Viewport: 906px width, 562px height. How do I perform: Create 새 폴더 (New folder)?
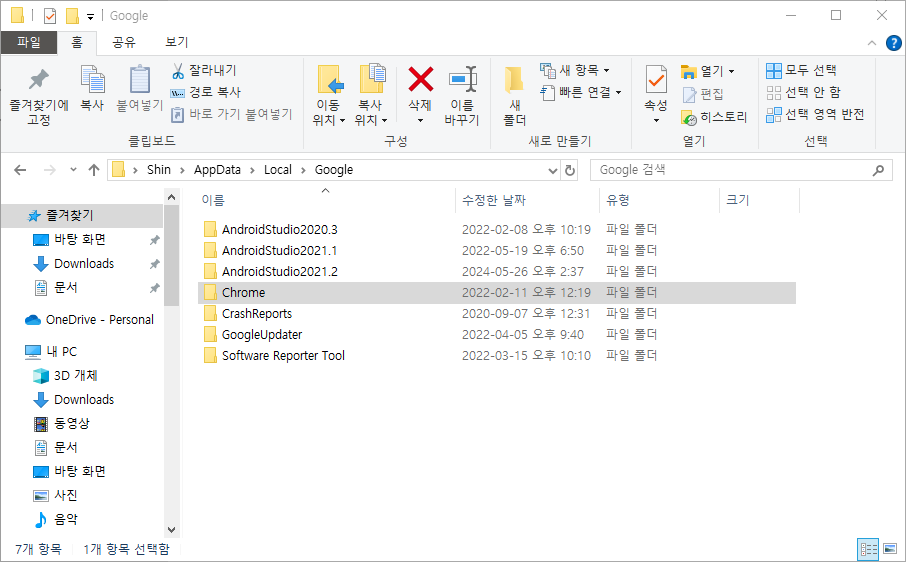[x=514, y=96]
